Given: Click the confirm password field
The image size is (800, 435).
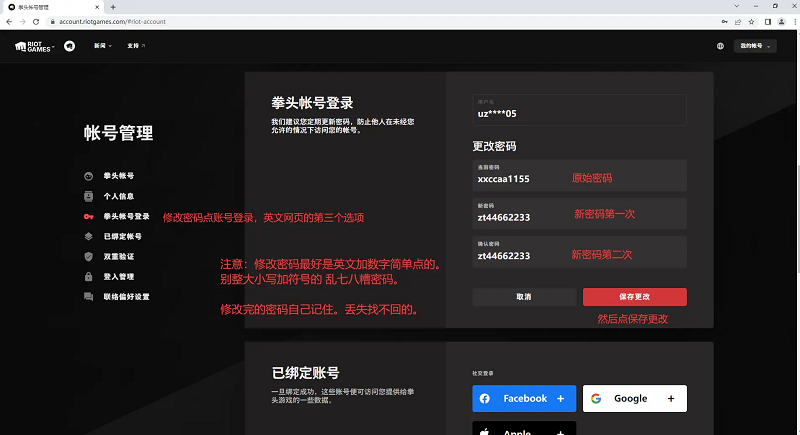Looking at the screenshot, I should pos(579,252).
